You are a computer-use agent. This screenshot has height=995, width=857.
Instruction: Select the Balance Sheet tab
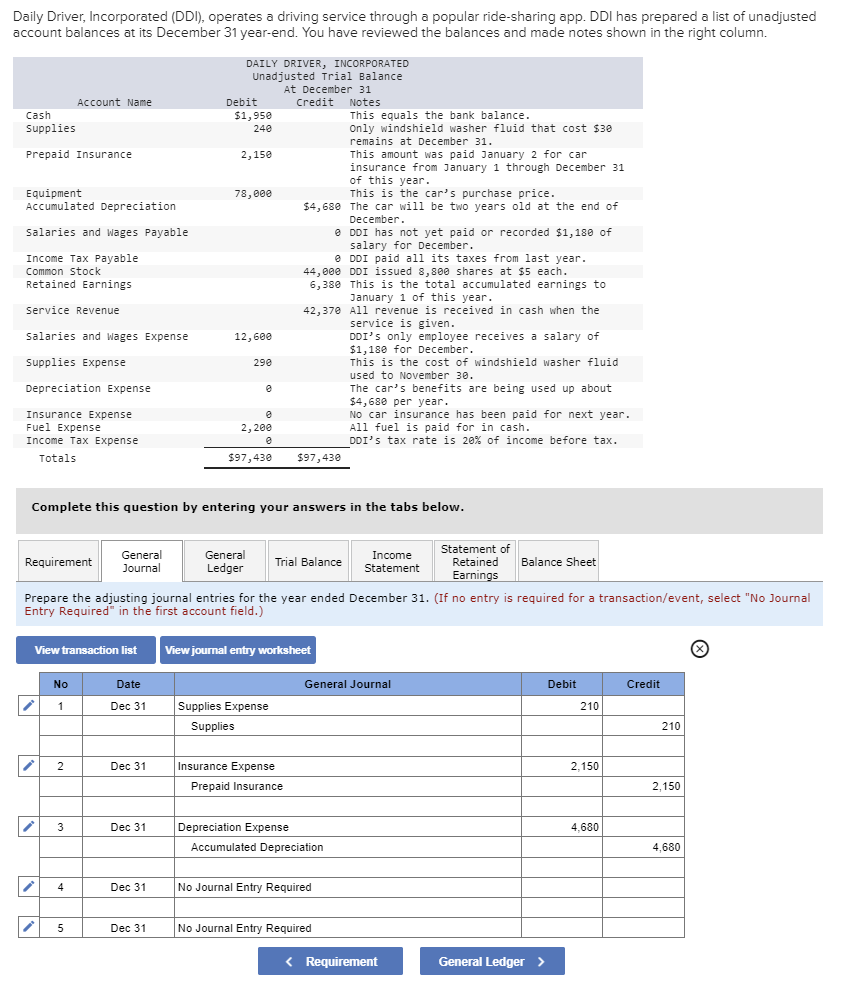click(x=558, y=561)
